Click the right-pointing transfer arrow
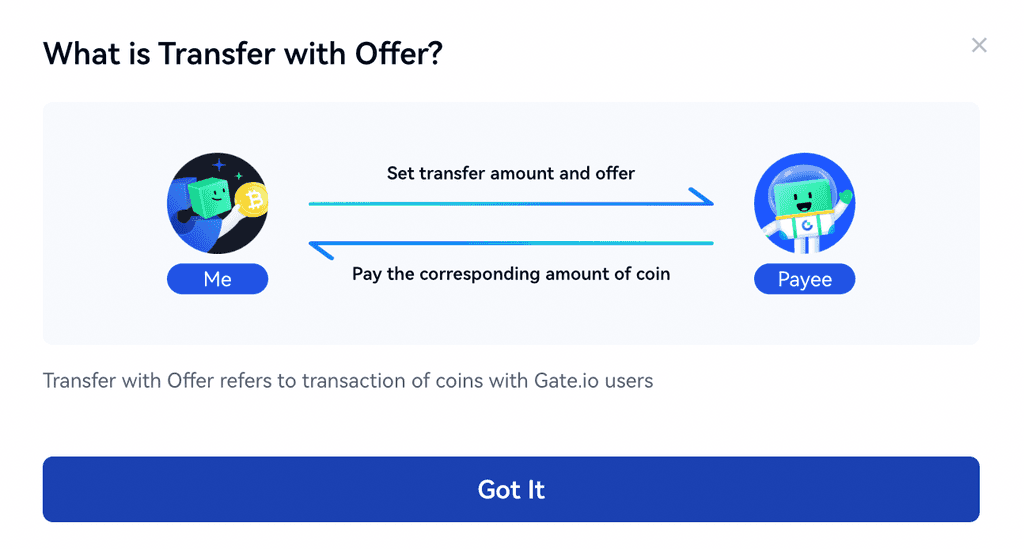The height and width of the screenshot is (549, 1024). [511, 203]
